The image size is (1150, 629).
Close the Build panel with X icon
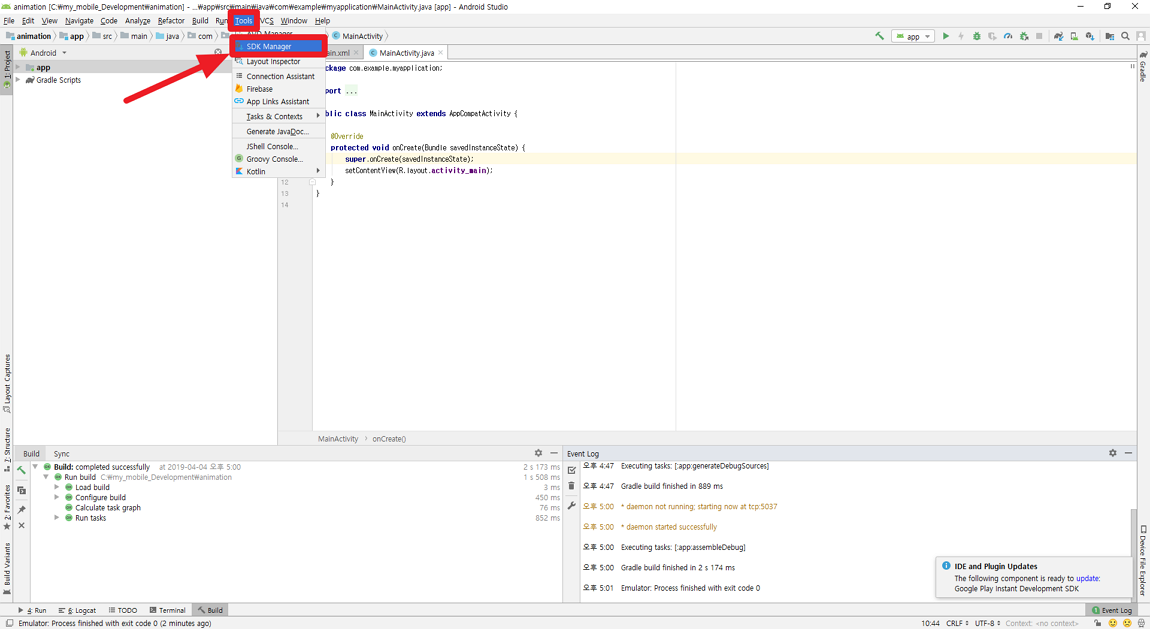pos(21,526)
